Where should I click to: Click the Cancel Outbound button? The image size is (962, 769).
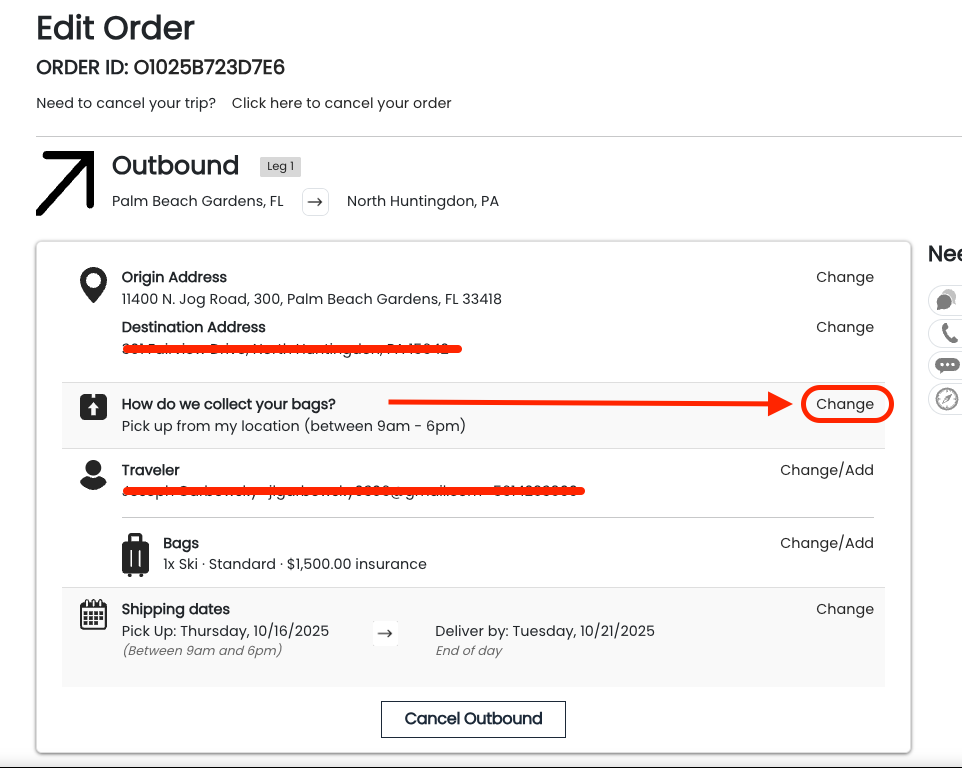click(x=473, y=719)
